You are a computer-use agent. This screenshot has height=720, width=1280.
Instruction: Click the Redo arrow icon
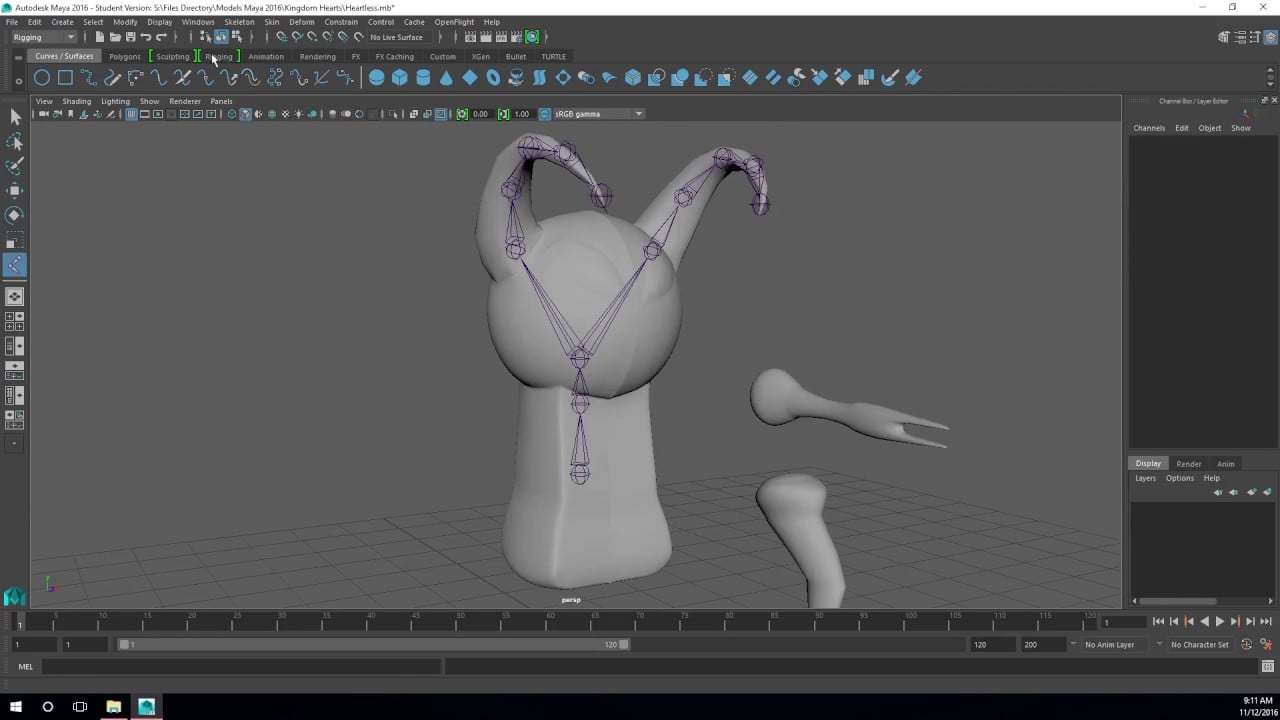[161, 37]
